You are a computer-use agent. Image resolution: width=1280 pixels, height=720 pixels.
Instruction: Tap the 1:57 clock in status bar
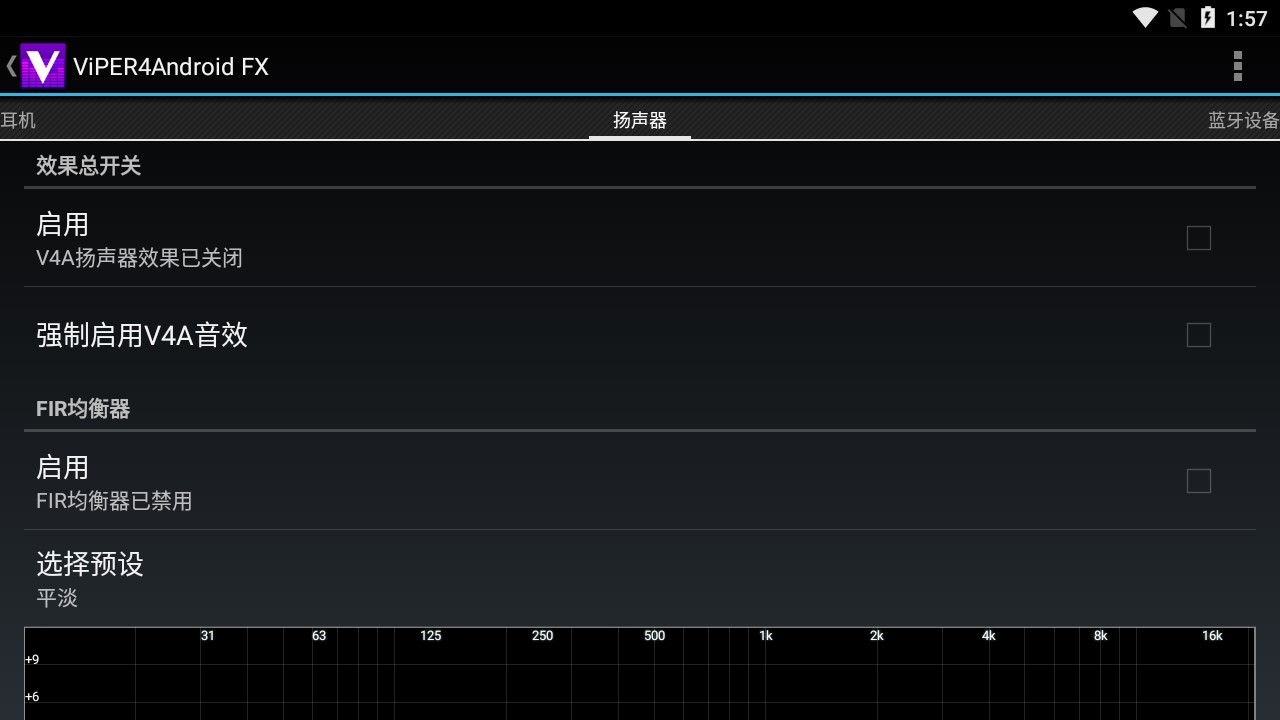(x=1247, y=18)
